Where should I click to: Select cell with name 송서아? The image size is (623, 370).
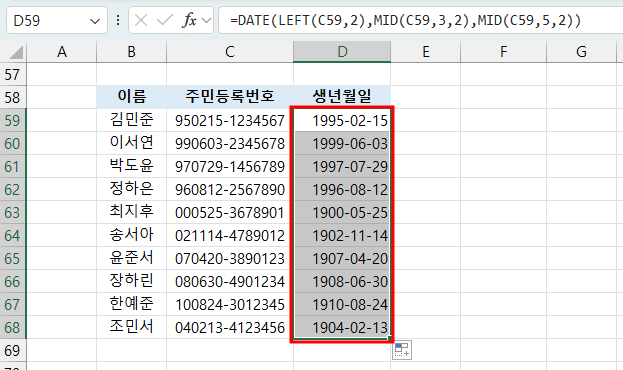(x=132, y=235)
